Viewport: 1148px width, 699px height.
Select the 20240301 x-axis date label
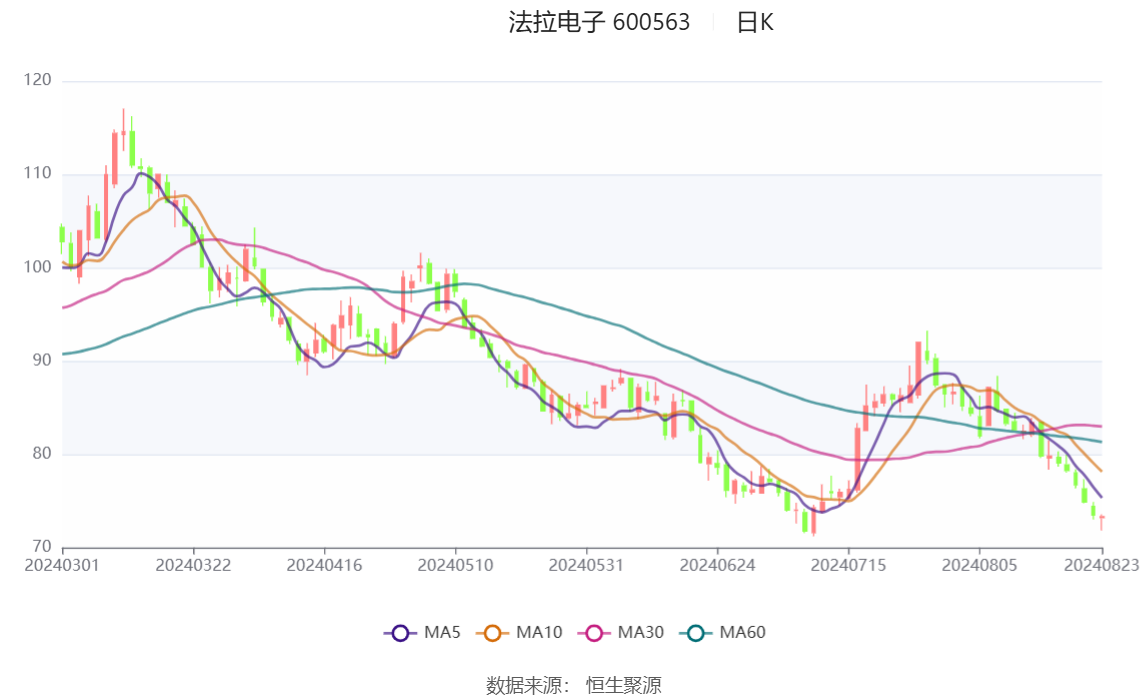(x=62, y=566)
